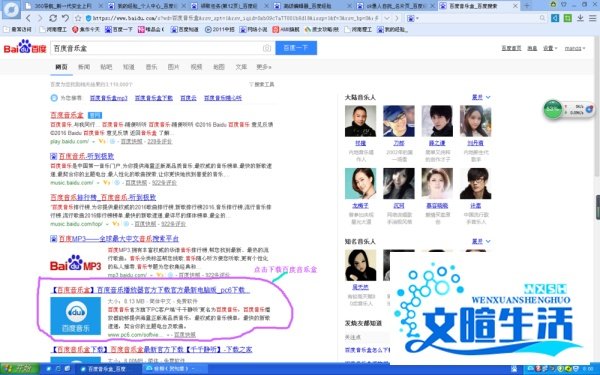The width and height of the screenshot is (600, 375).
Task: Close the active 百度音乐盒 search tab
Action: tap(515, 6)
